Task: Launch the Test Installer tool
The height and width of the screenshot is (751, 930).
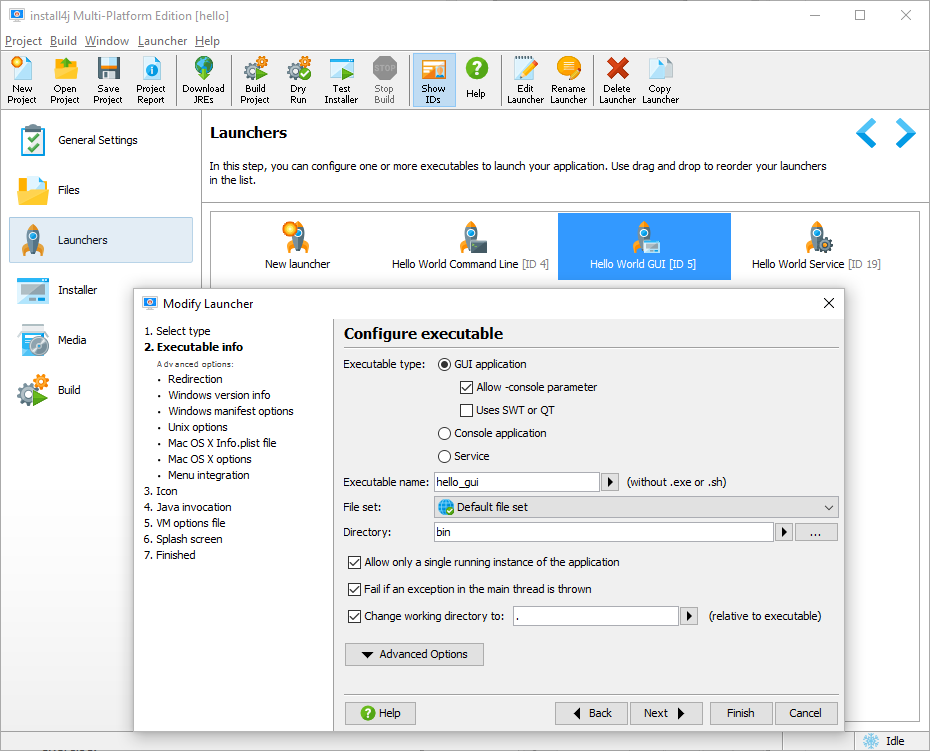Action: [341, 81]
